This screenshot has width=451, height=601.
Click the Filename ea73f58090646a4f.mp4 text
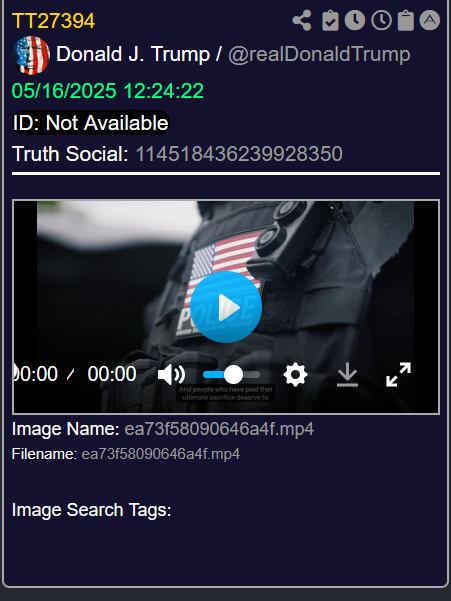[161, 454]
